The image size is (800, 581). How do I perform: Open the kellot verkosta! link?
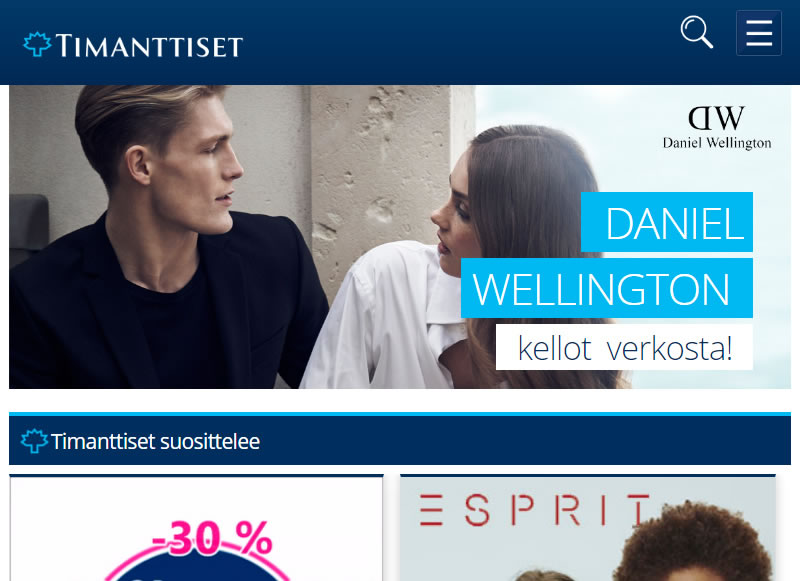(x=624, y=347)
